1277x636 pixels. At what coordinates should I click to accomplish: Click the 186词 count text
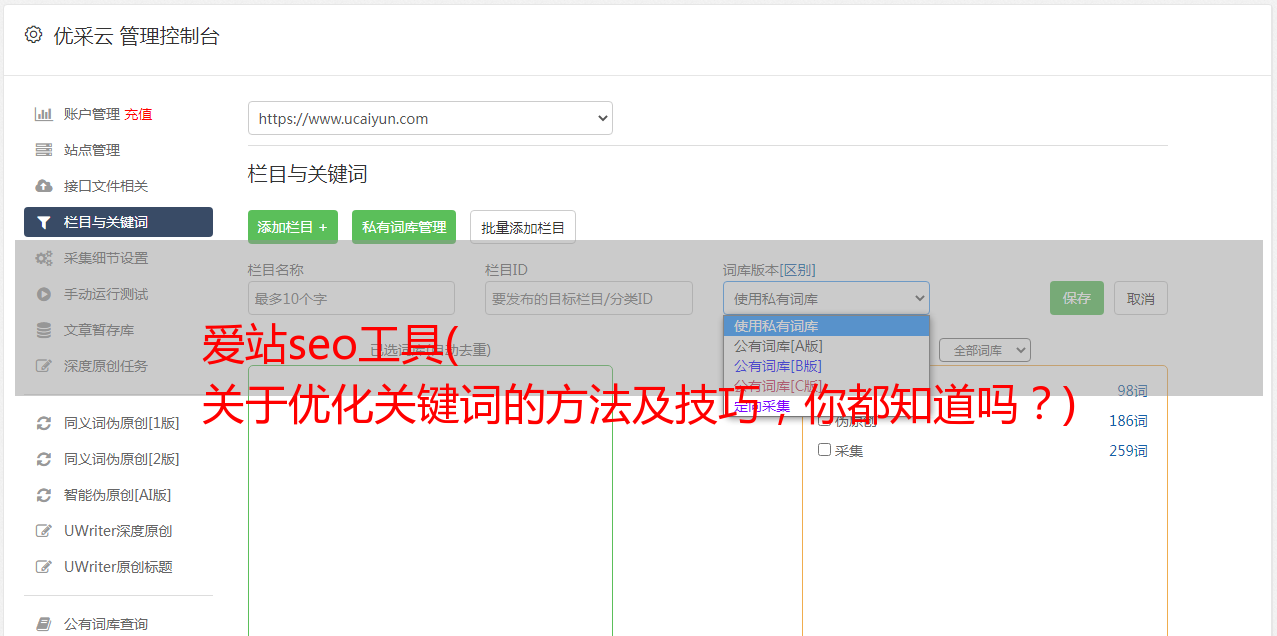1128,421
